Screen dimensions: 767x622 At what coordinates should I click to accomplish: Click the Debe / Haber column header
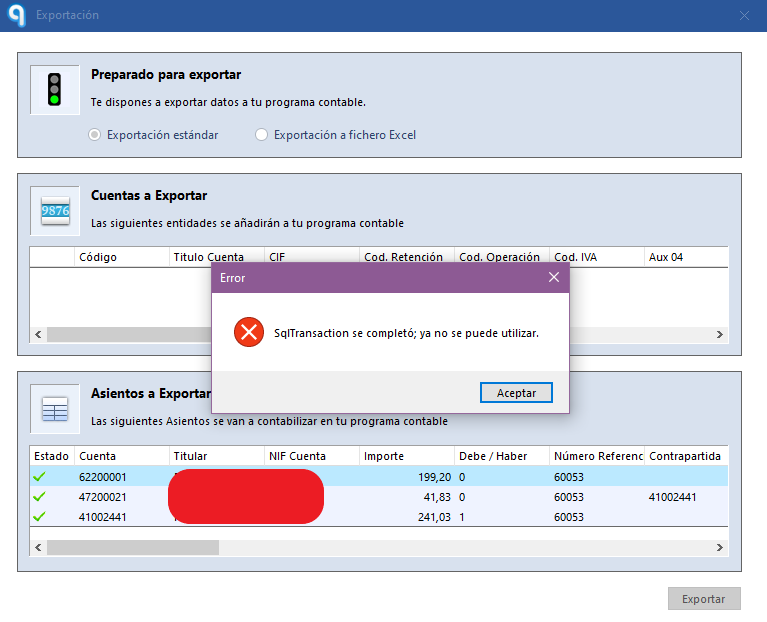[x=502, y=456]
